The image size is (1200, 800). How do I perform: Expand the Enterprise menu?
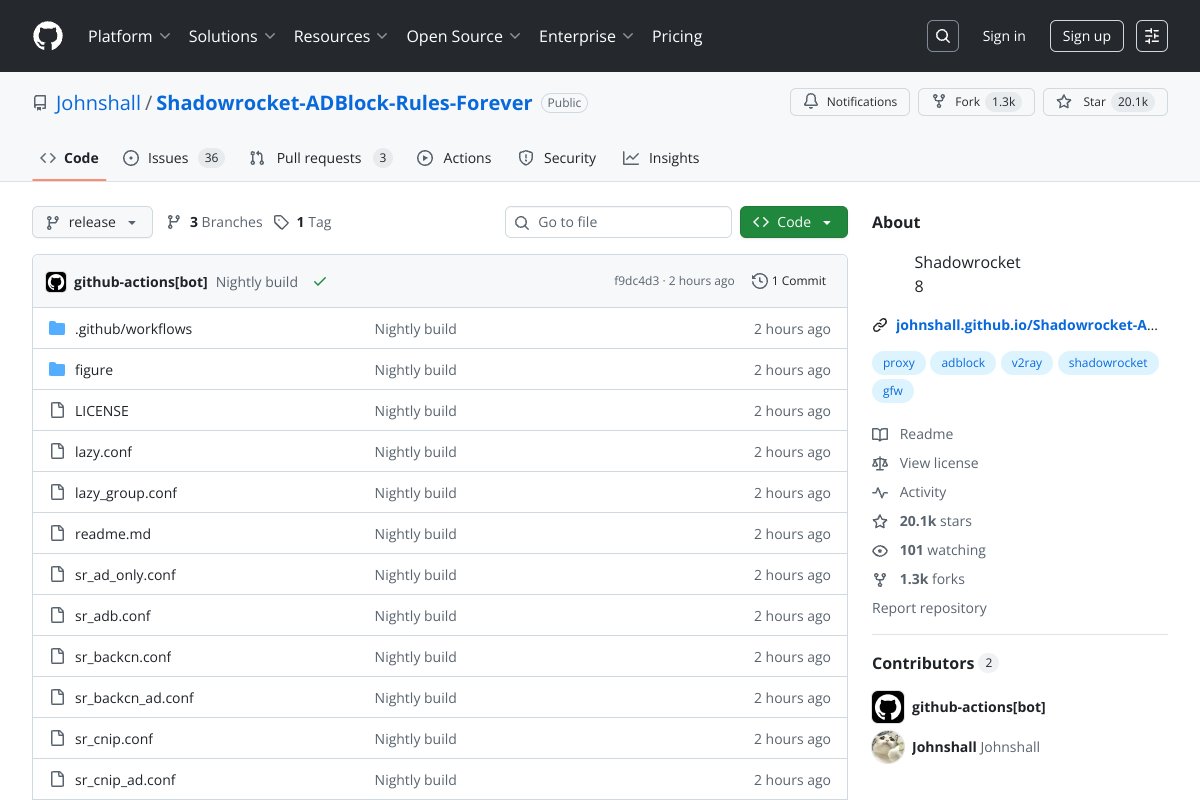coord(586,36)
